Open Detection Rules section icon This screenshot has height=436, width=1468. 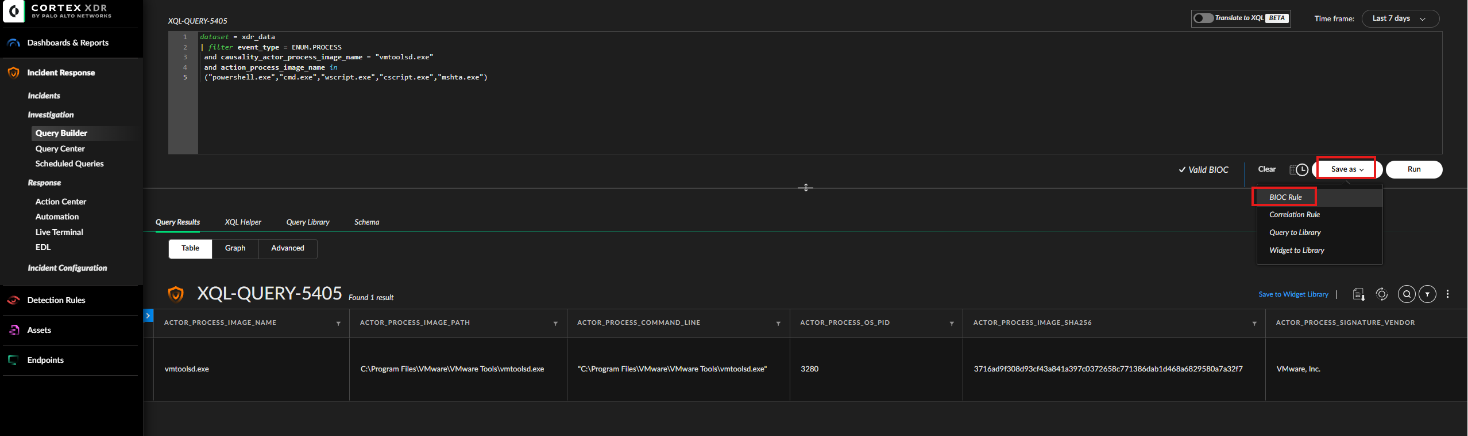coord(13,300)
